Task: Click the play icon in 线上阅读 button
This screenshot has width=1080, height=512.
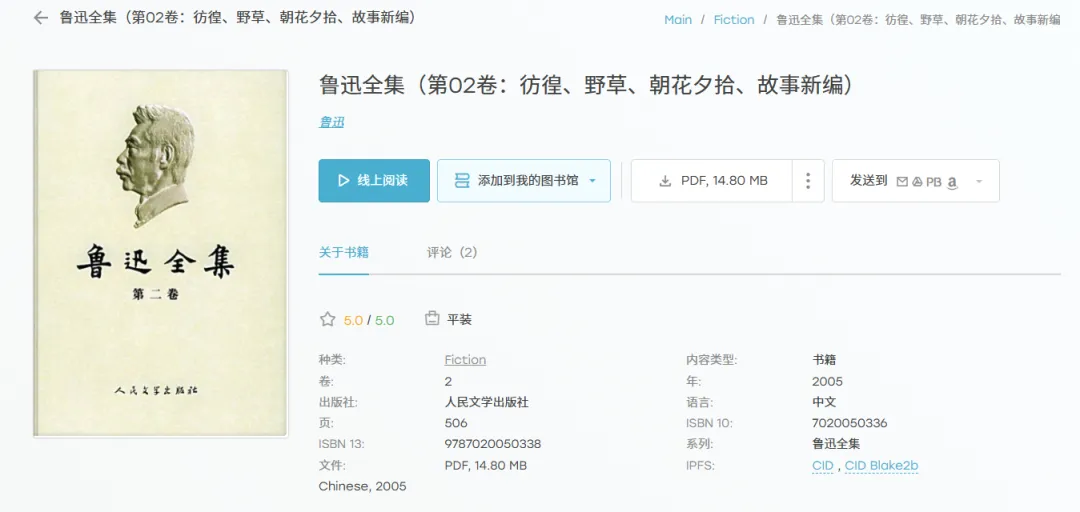Action: click(x=344, y=181)
